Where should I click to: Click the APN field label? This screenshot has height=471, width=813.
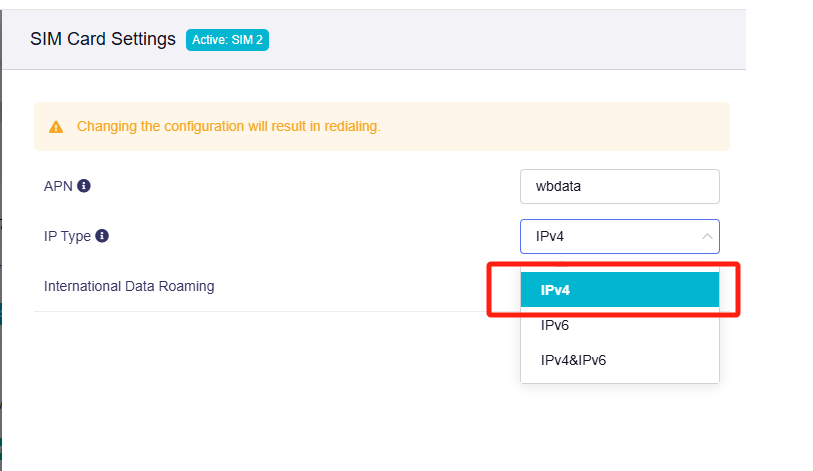pyautogui.click(x=58, y=186)
